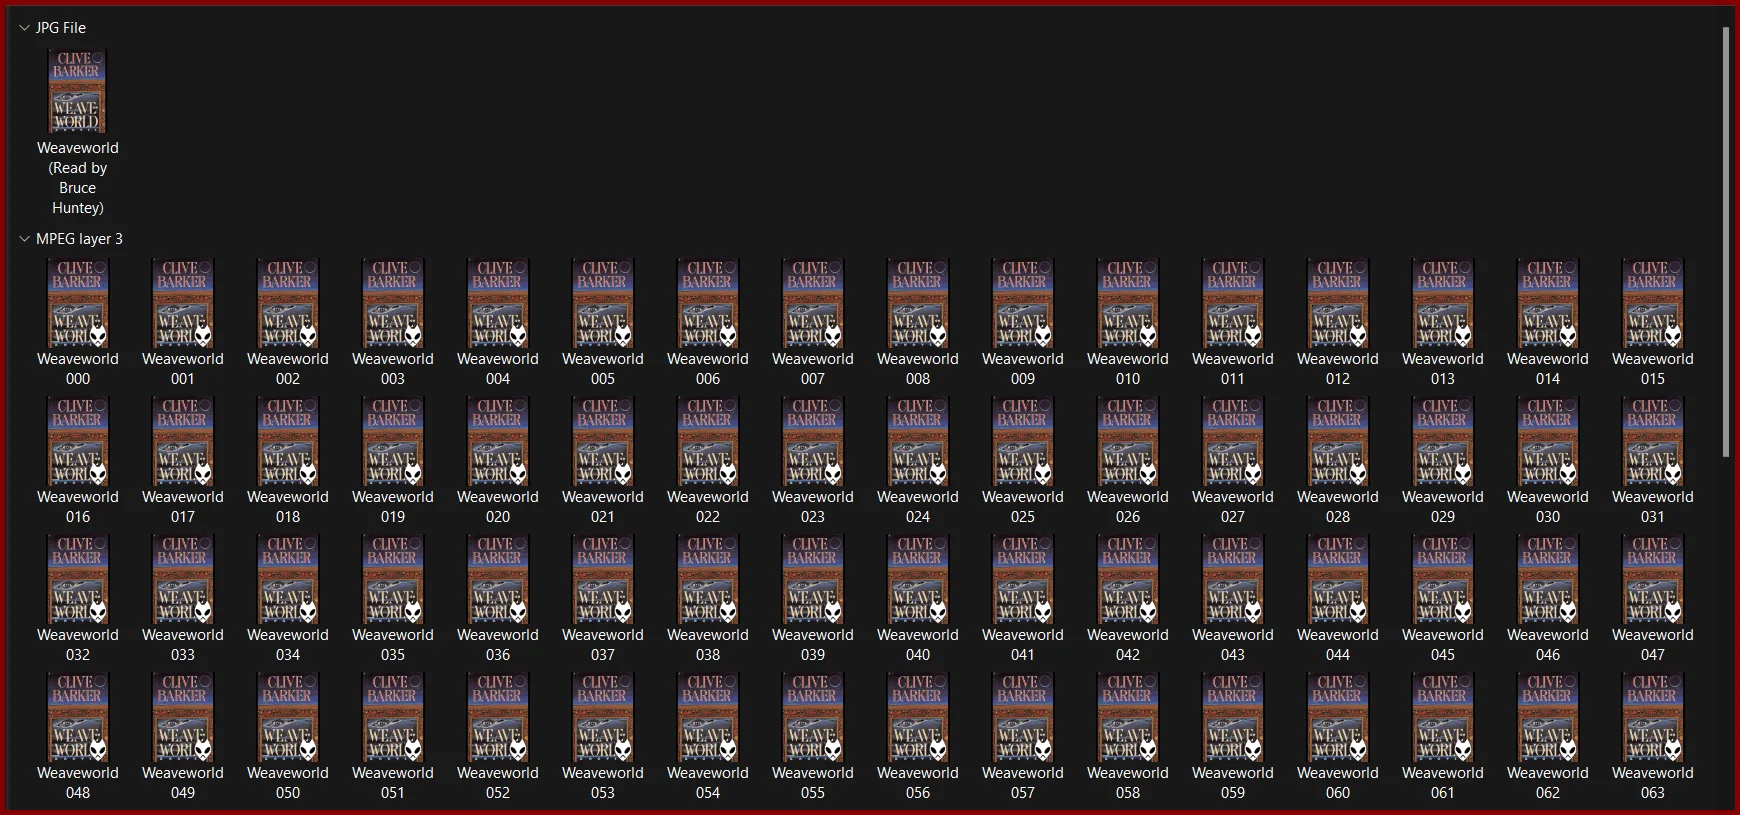Click the file name 'Weaveworld 037'

click(603, 645)
